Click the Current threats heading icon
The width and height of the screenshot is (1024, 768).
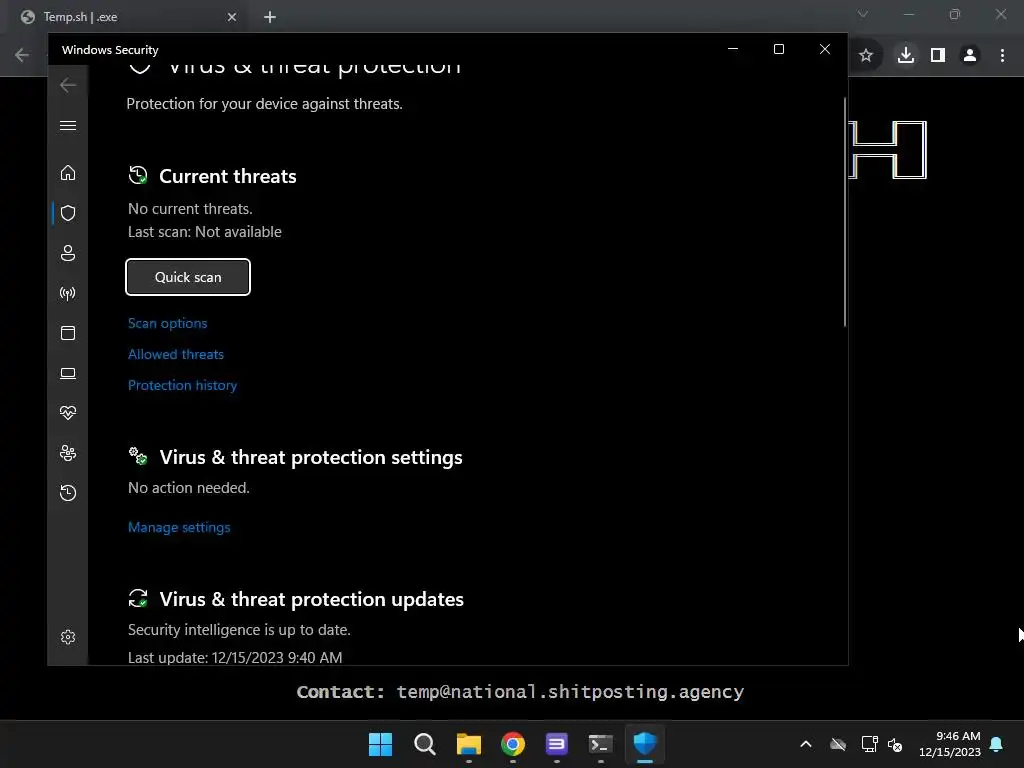(x=138, y=175)
